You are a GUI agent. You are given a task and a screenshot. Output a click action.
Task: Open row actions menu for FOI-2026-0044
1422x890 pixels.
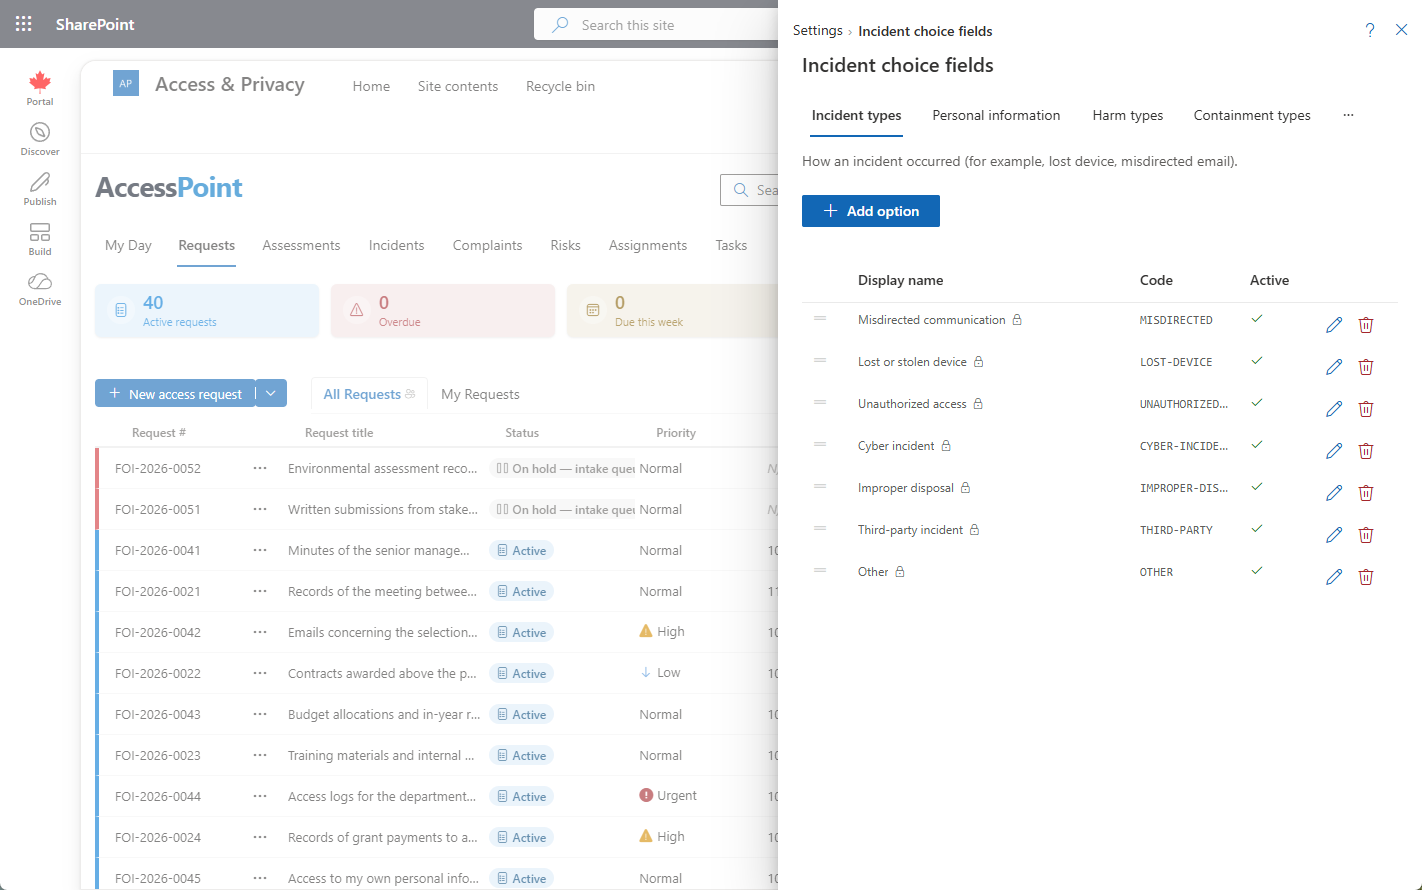point(260,796)
